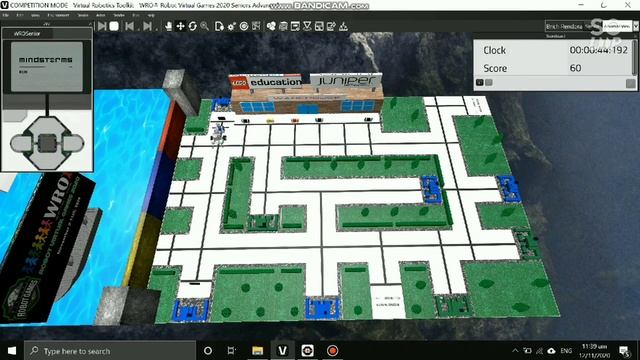The width and height of the screenshot is (640, 360).
Task: Select the four-arrow move tool
Action: [180, 26]
